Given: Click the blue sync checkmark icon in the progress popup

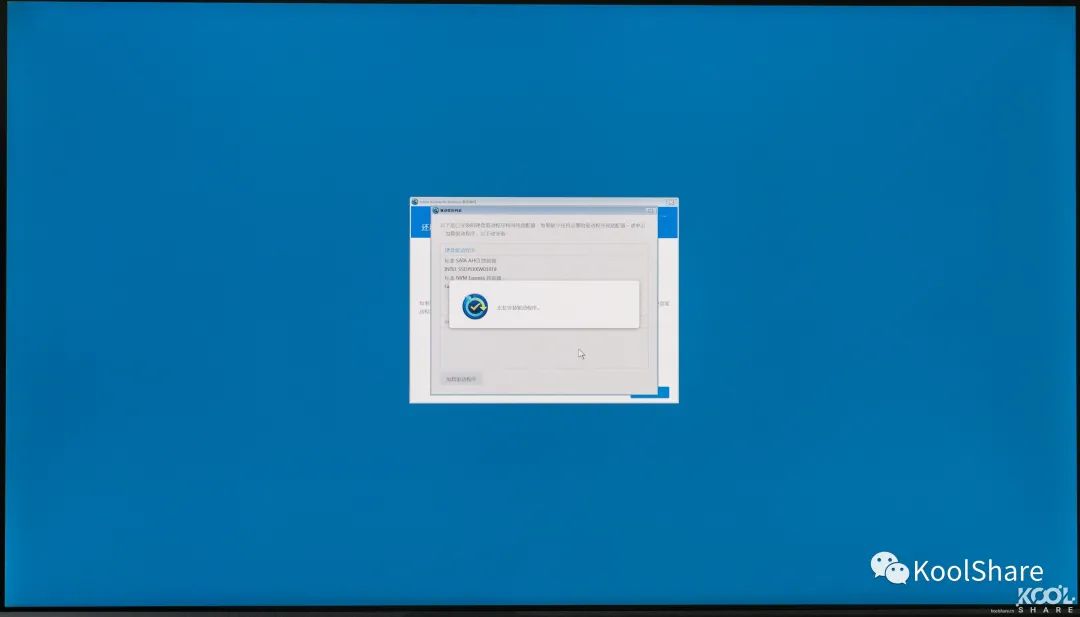Looking at the screenshot, I should pos(475,306).
